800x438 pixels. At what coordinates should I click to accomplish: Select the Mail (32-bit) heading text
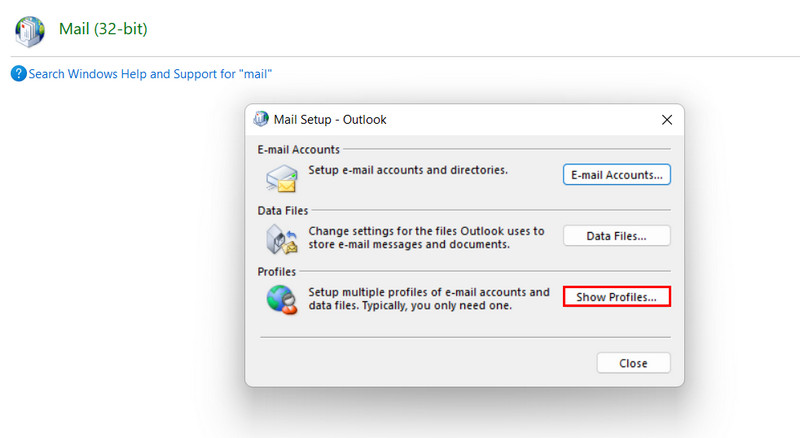pos(103,29)
